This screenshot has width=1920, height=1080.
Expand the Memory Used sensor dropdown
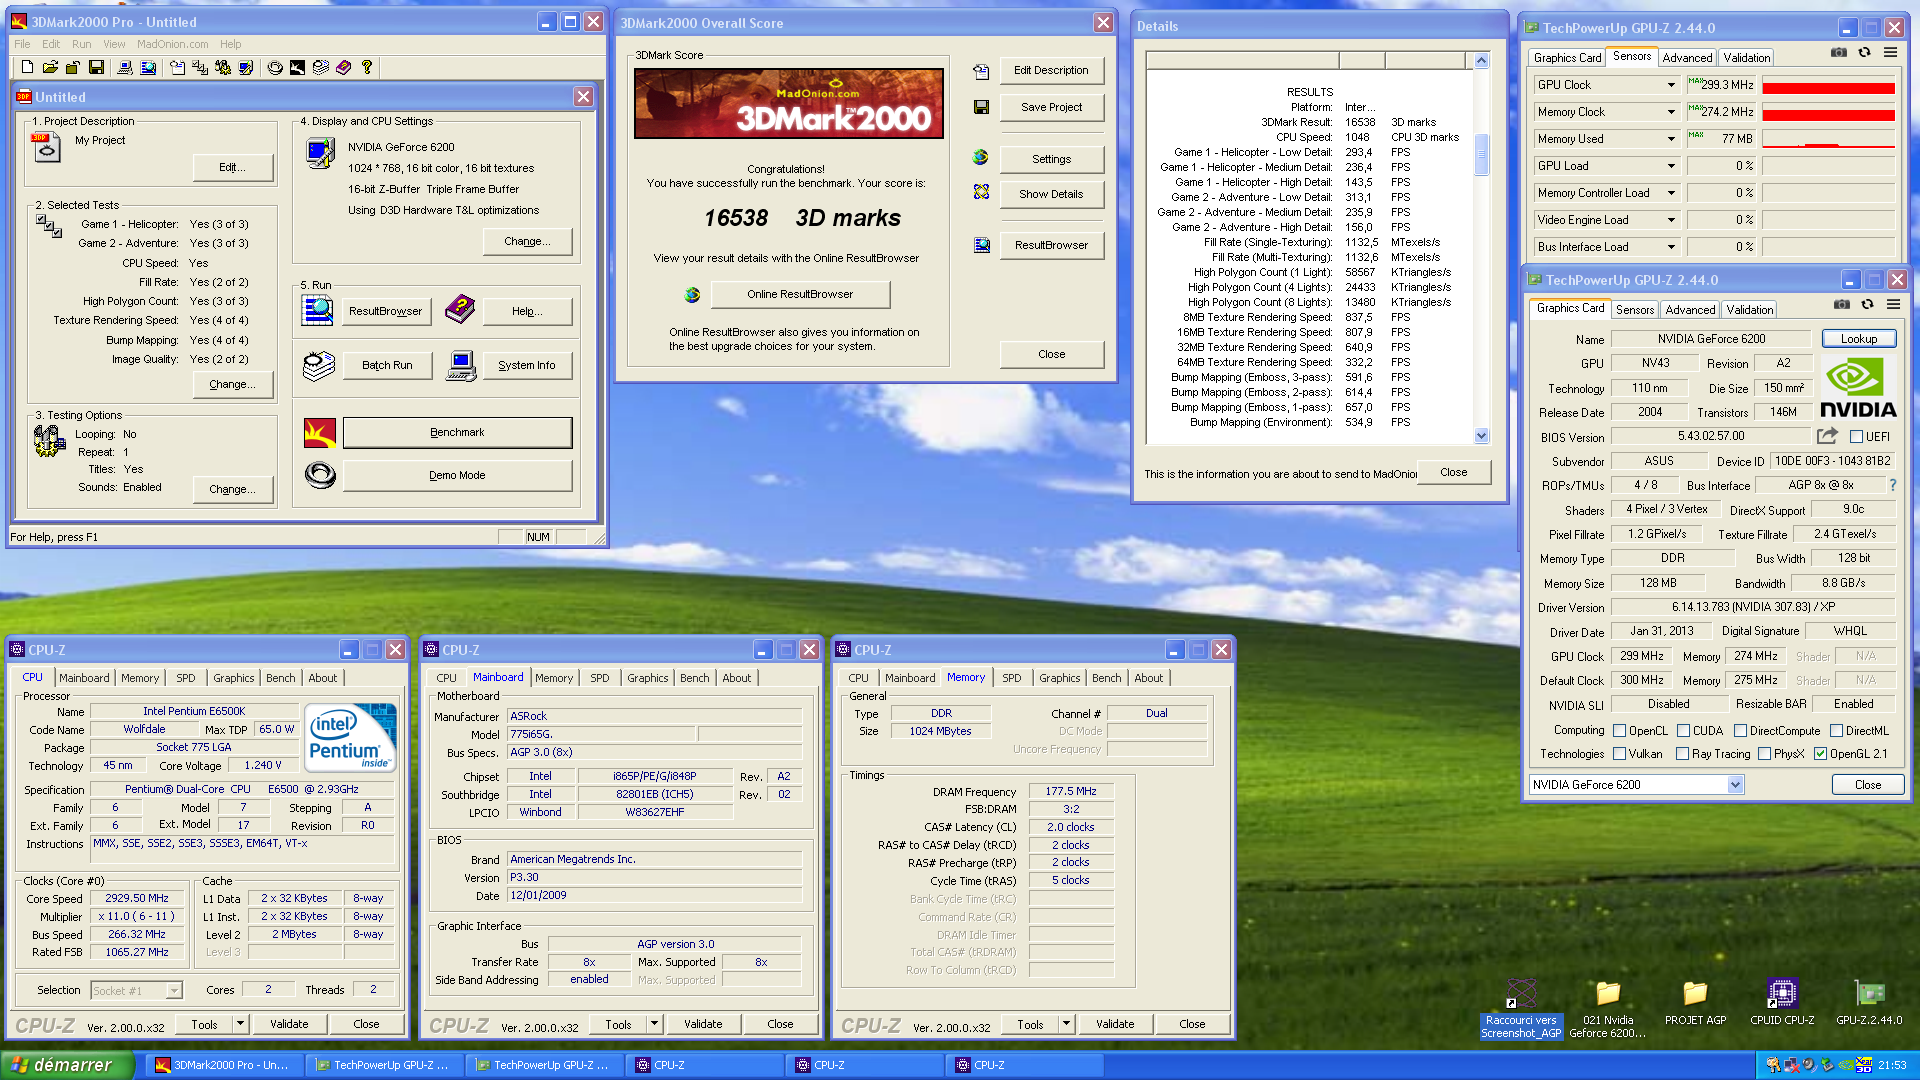[1671, 139]
